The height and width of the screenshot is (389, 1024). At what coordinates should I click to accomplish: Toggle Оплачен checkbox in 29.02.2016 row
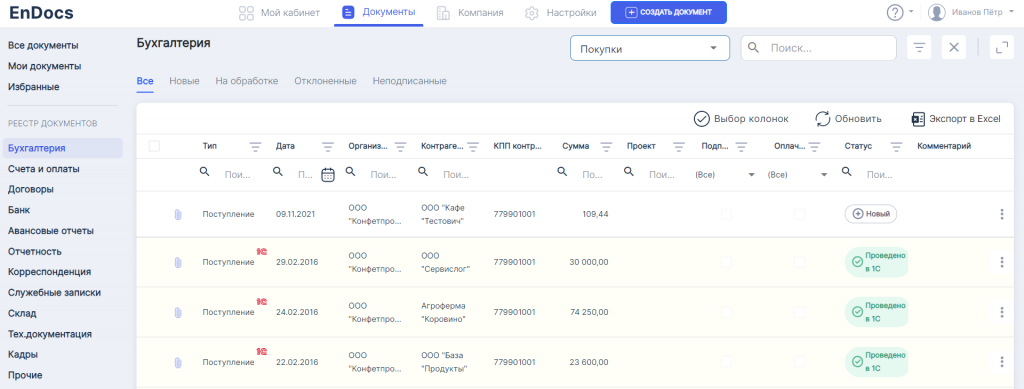[x=799, y=262]
